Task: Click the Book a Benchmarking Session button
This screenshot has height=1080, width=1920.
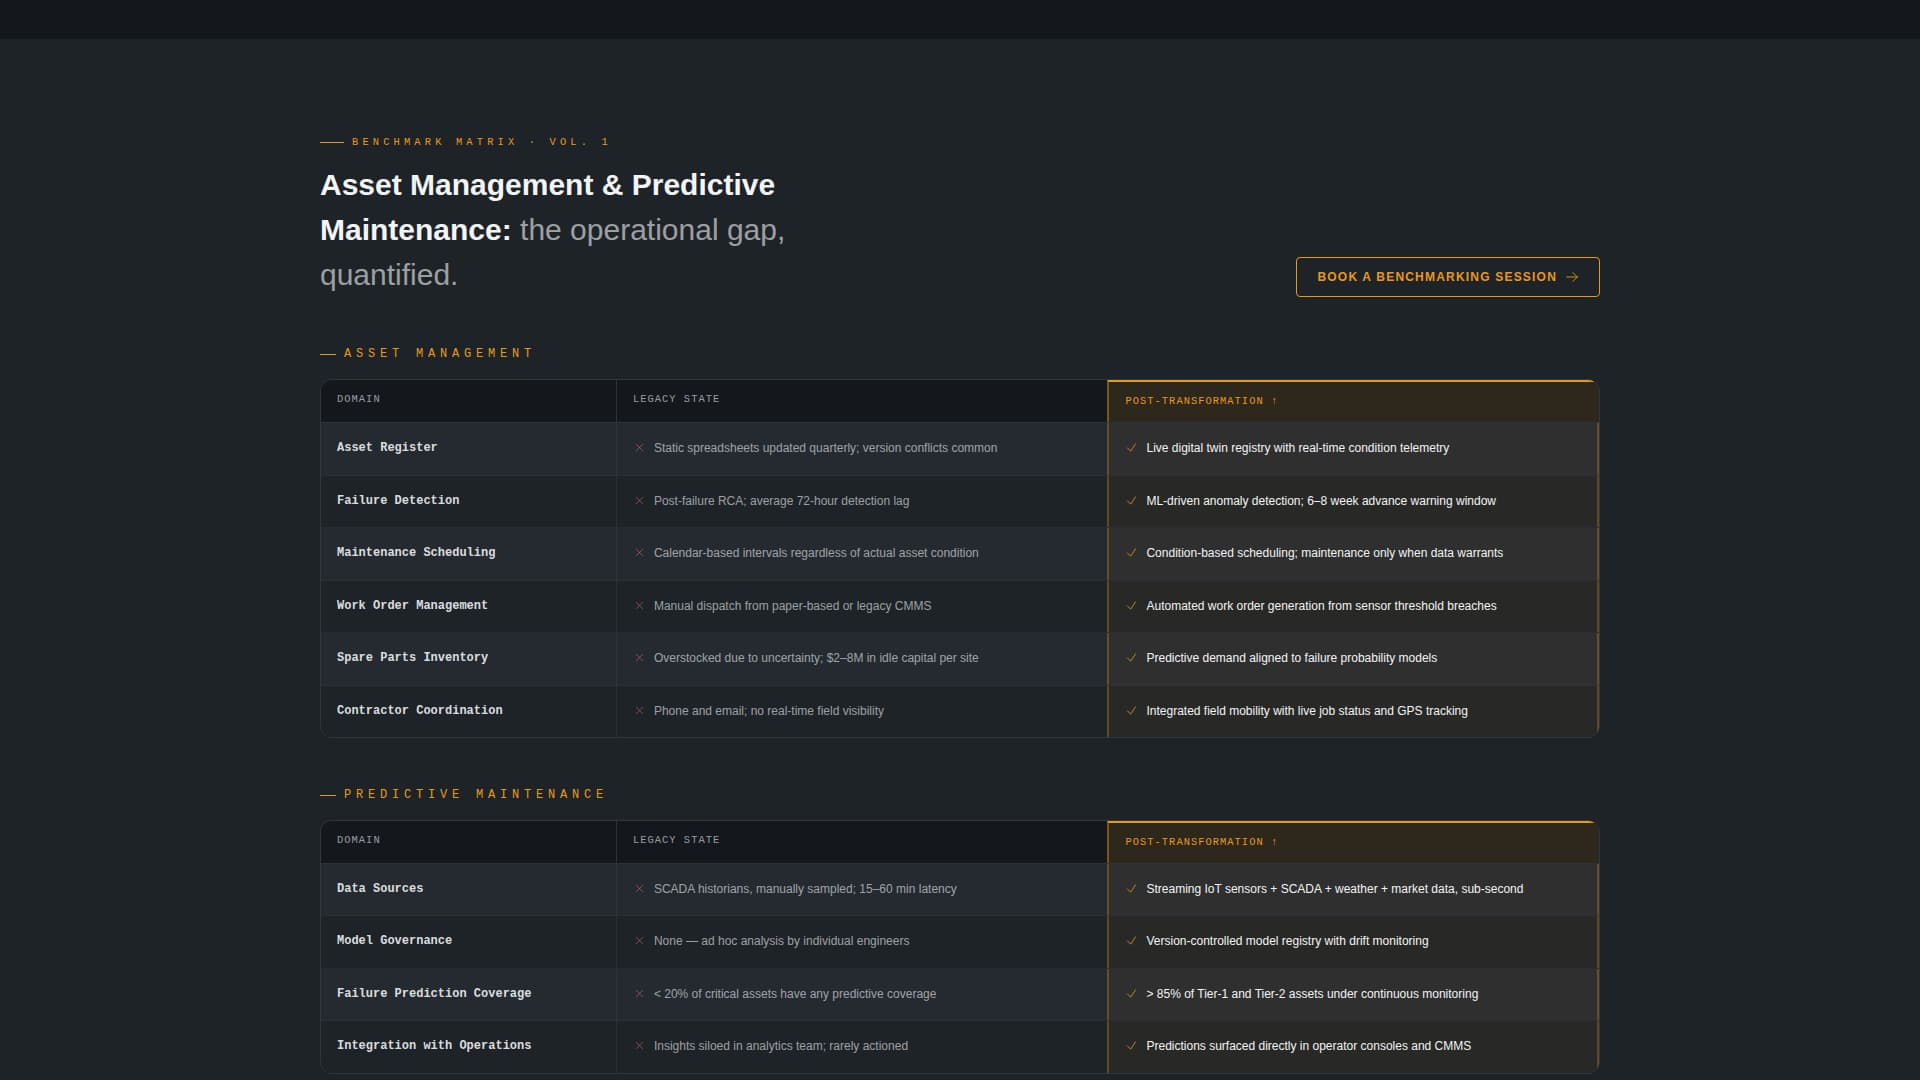Action: pos(1447,277)
